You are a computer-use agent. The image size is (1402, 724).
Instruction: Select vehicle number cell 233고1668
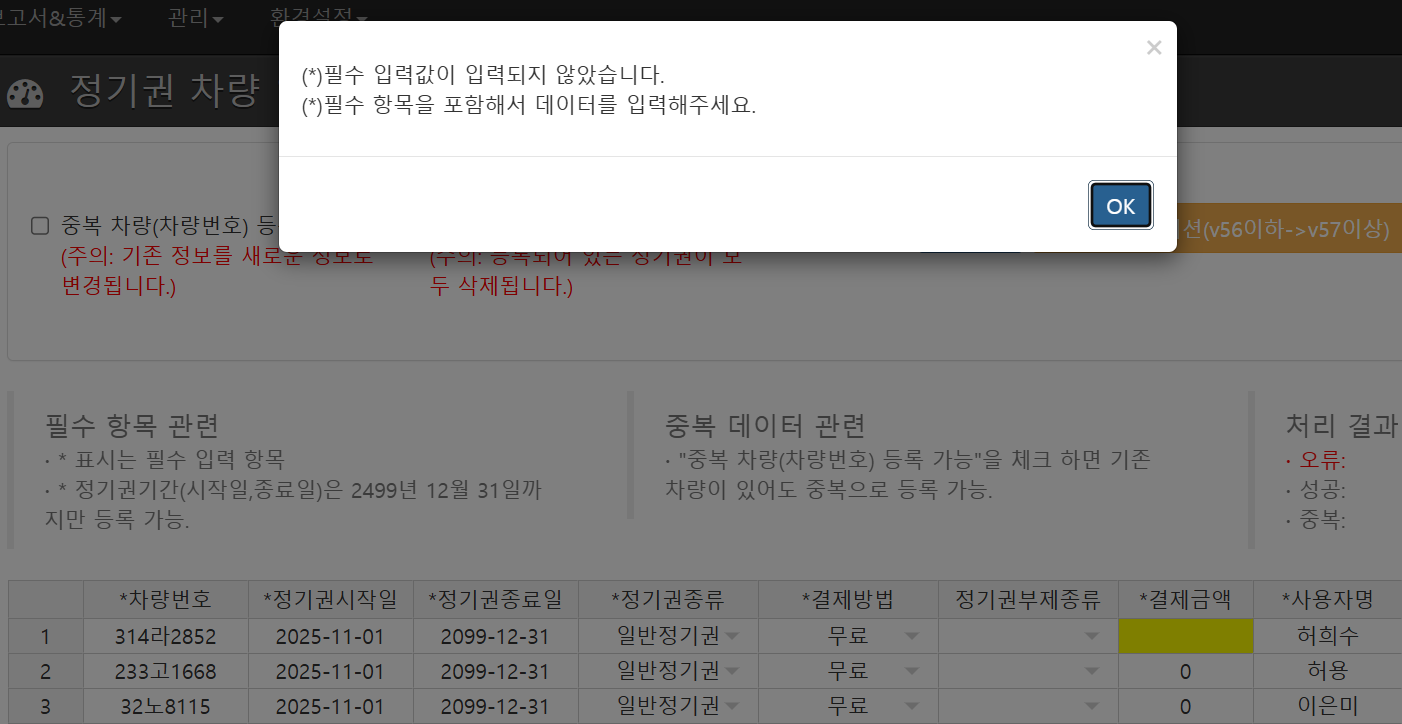(165, 671)
